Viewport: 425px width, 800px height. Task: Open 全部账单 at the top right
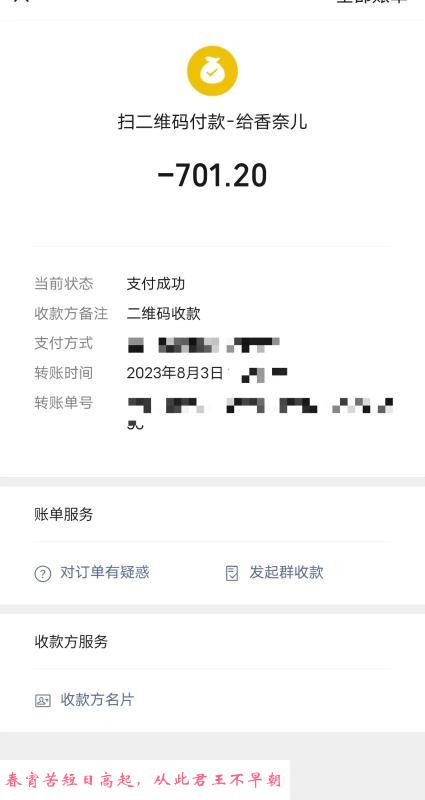372,3
